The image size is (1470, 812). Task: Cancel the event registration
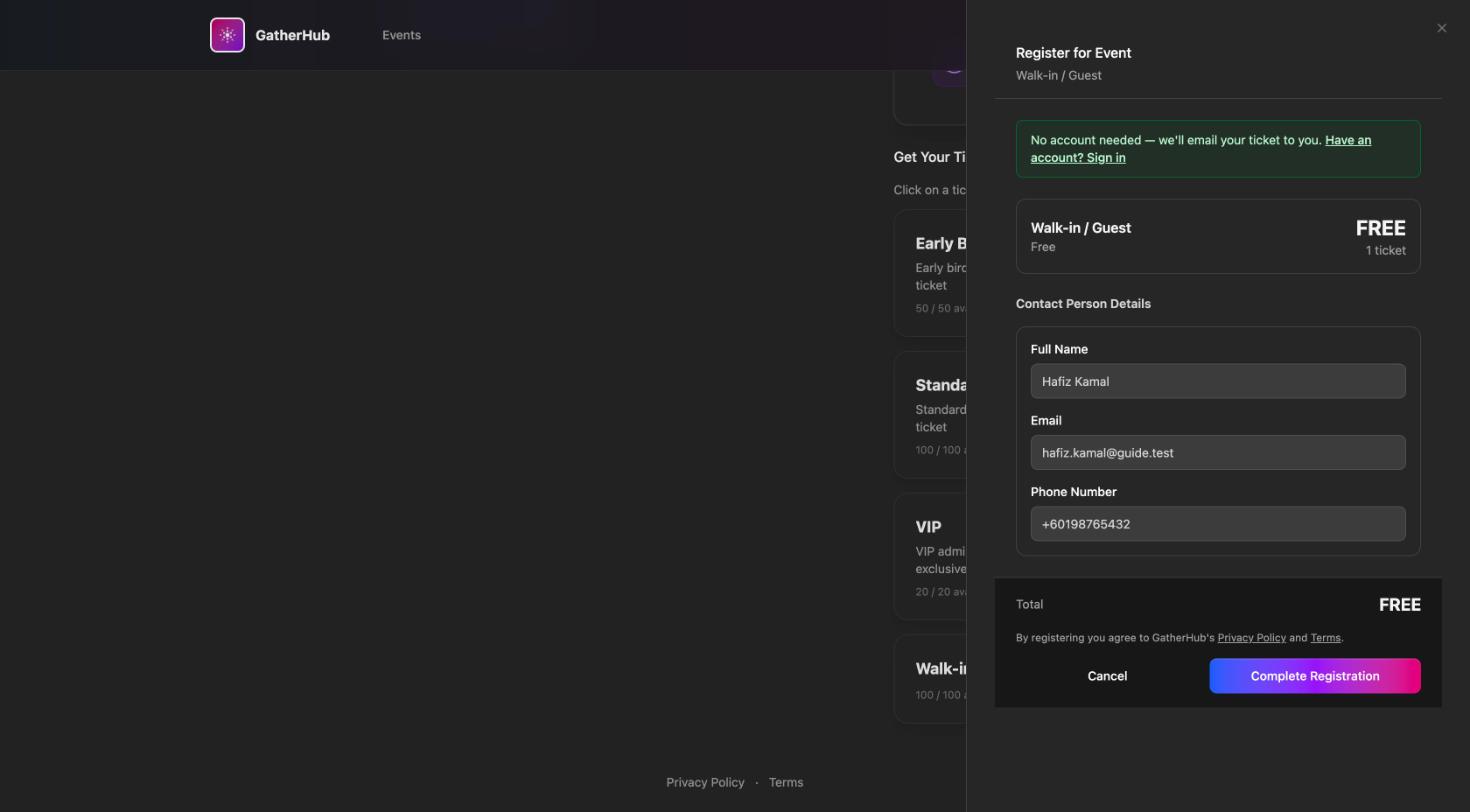click(x=1107, y=676)
